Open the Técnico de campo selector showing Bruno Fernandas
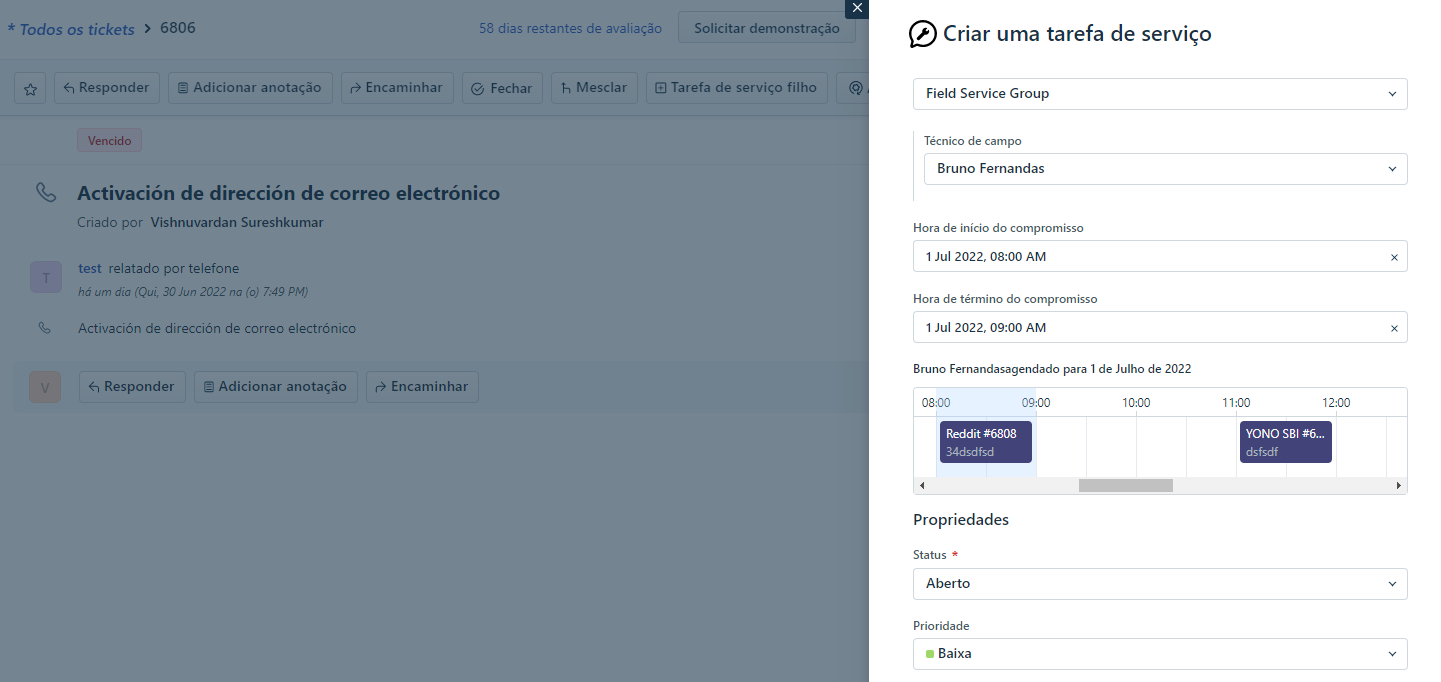This screenshot has height=682, width=1441. [1164, 168]
